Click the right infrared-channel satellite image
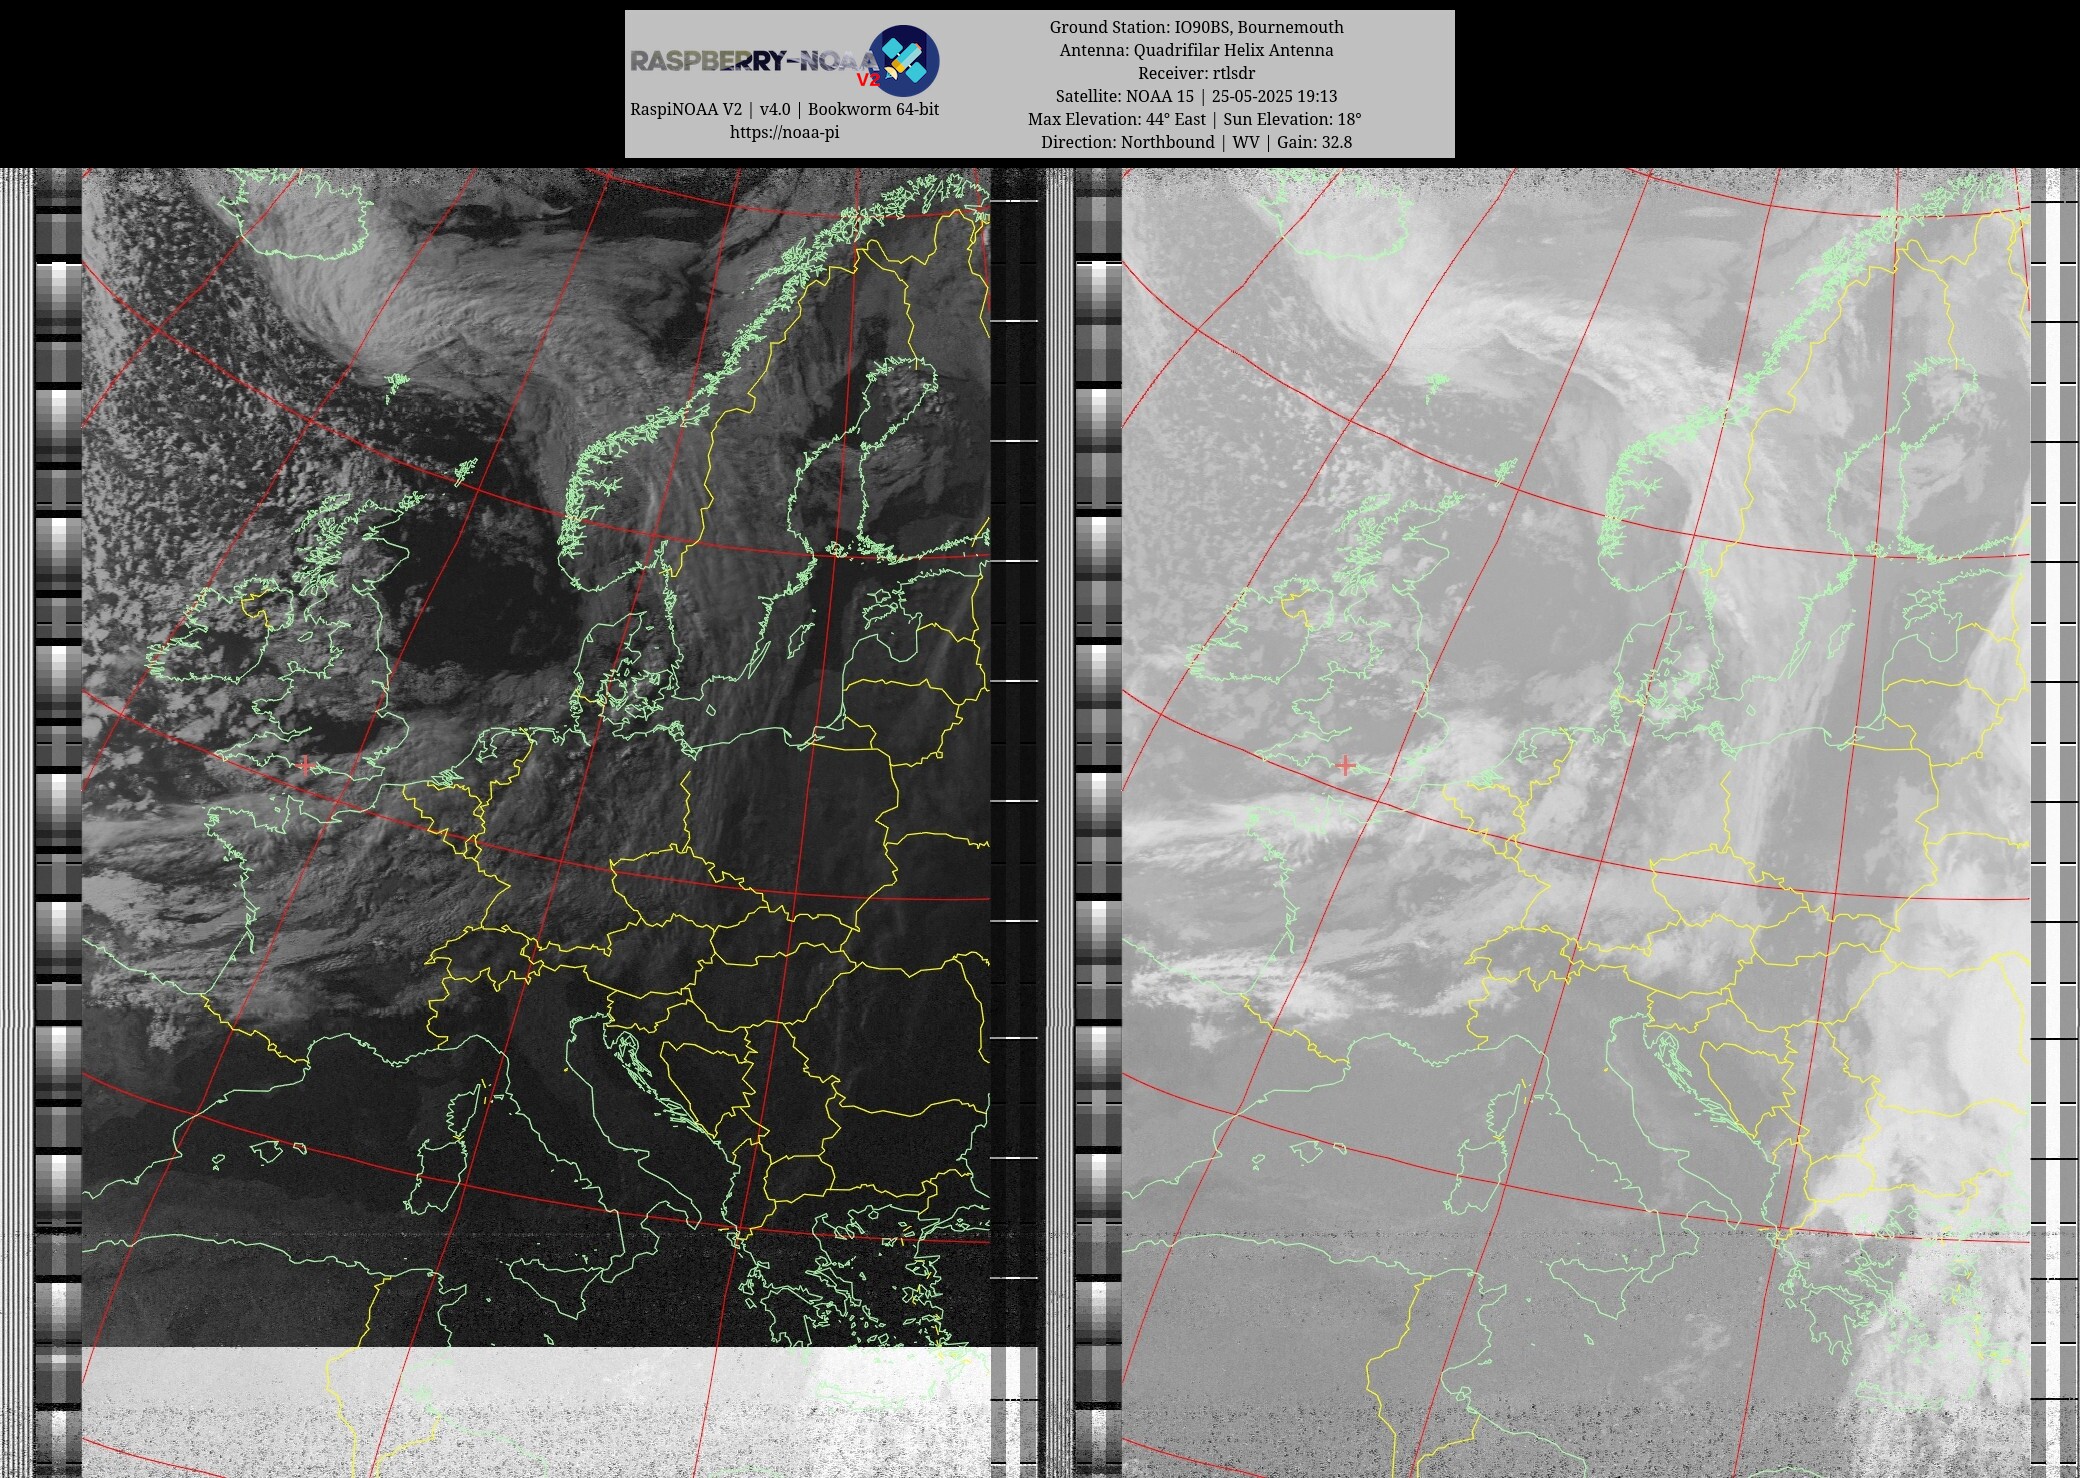 pyautogui.click(x=1576, y=823)
